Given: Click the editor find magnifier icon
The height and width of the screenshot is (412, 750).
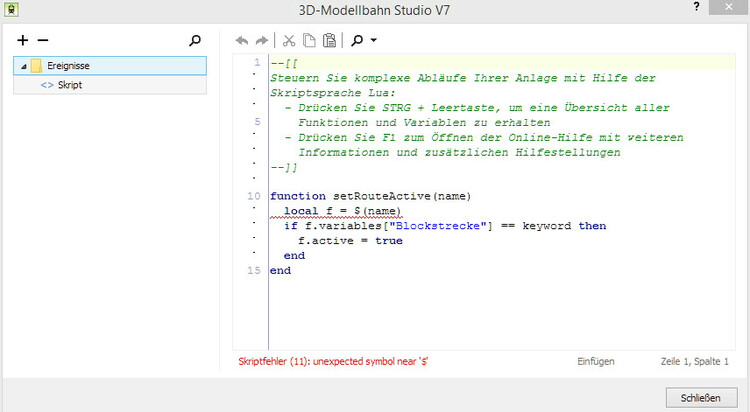Looking at the screenshot, I should pos(355,41).
